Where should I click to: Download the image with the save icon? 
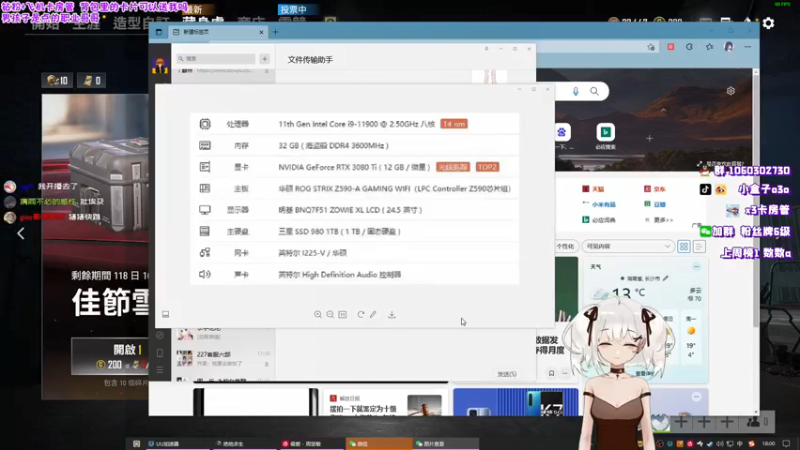pyautogui.click(x=391, y=314)
